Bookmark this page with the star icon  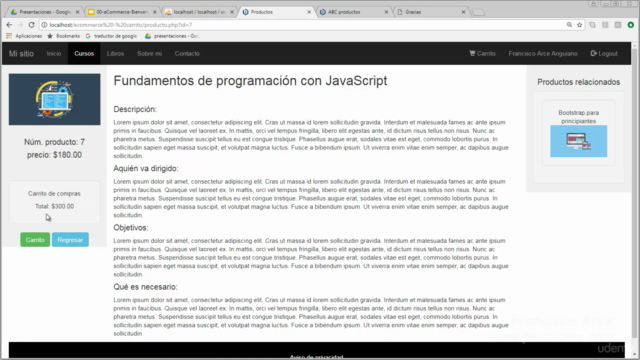[x=580, y=25]
